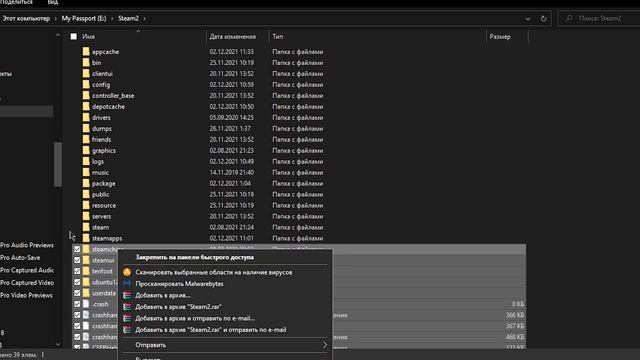The image size is (640, 360).
Task: Click the WinRAR icon beside 'Добавить в архив...'
Action: [127, 295]
